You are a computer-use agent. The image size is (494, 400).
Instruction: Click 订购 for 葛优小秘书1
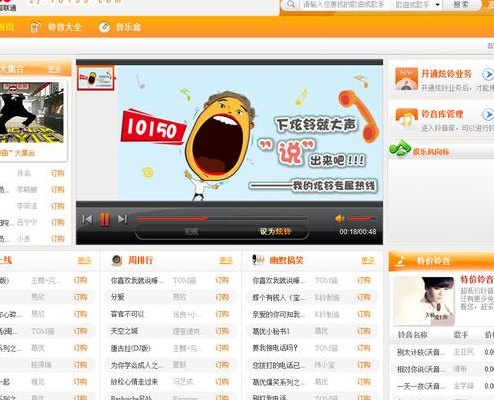(x=364, y=331)
